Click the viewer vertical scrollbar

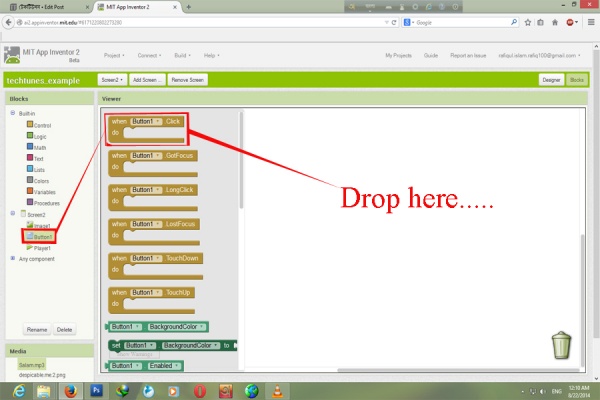tap(582, 300)
